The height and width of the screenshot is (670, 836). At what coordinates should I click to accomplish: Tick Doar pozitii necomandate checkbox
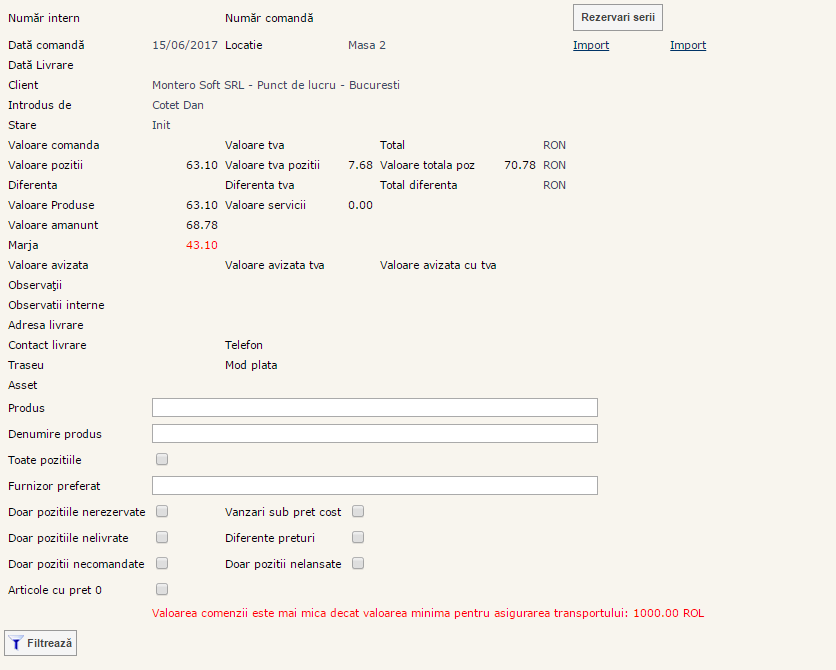click(162, 564)
